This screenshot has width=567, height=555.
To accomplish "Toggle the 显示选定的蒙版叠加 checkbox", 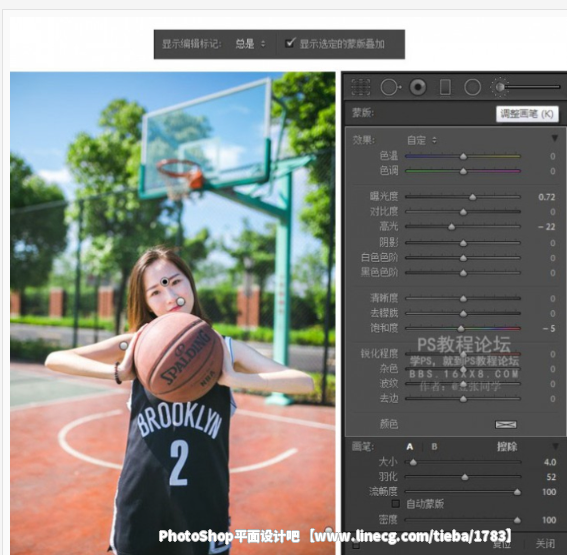I will pos(290,43).
